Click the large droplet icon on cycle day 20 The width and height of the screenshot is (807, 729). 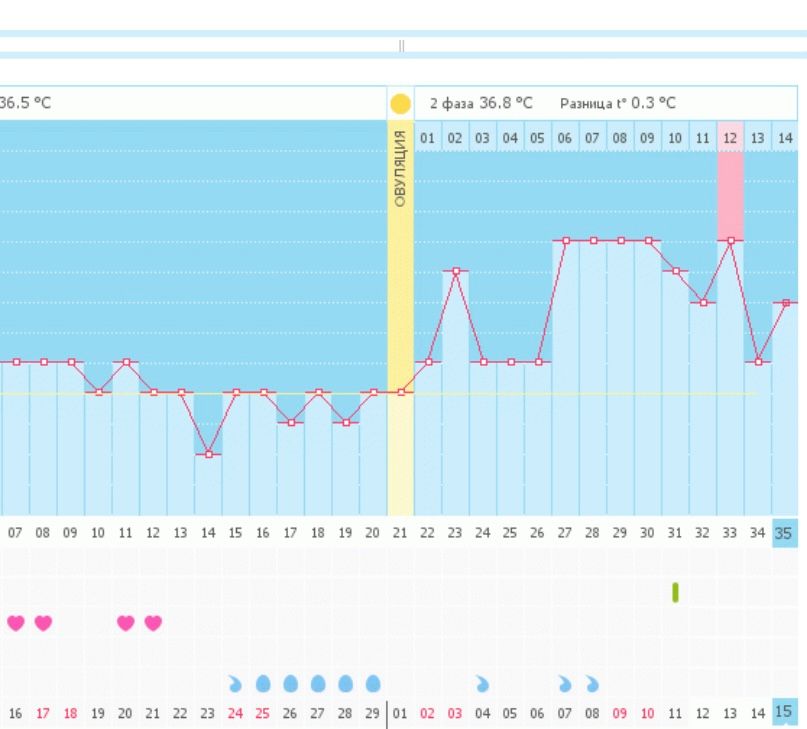[x=373, y=683]
